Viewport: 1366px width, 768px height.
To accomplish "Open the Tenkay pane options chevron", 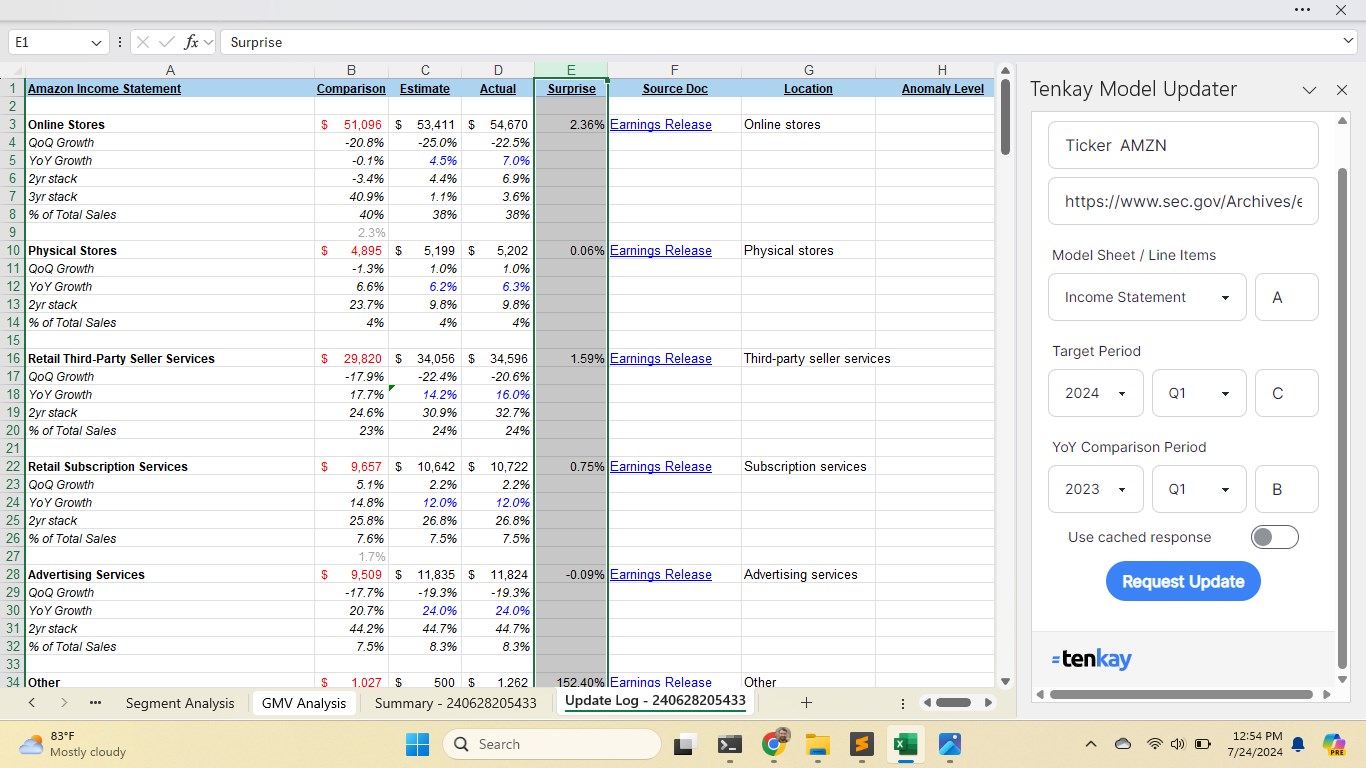I will (1309, 90).
